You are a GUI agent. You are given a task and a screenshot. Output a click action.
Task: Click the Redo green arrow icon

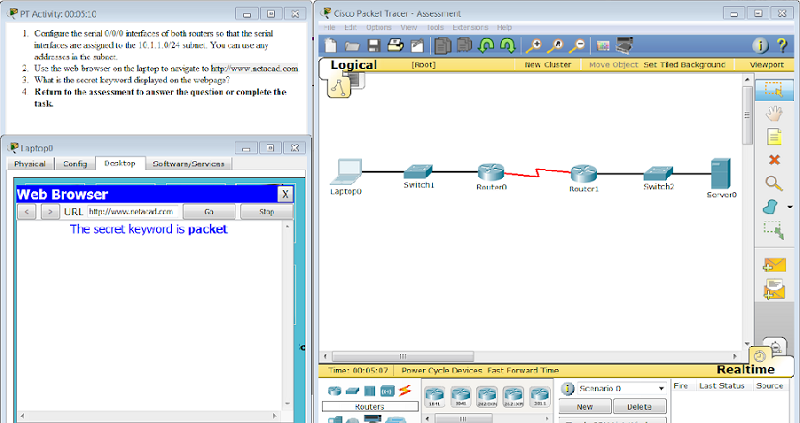(x=507, y=45)
